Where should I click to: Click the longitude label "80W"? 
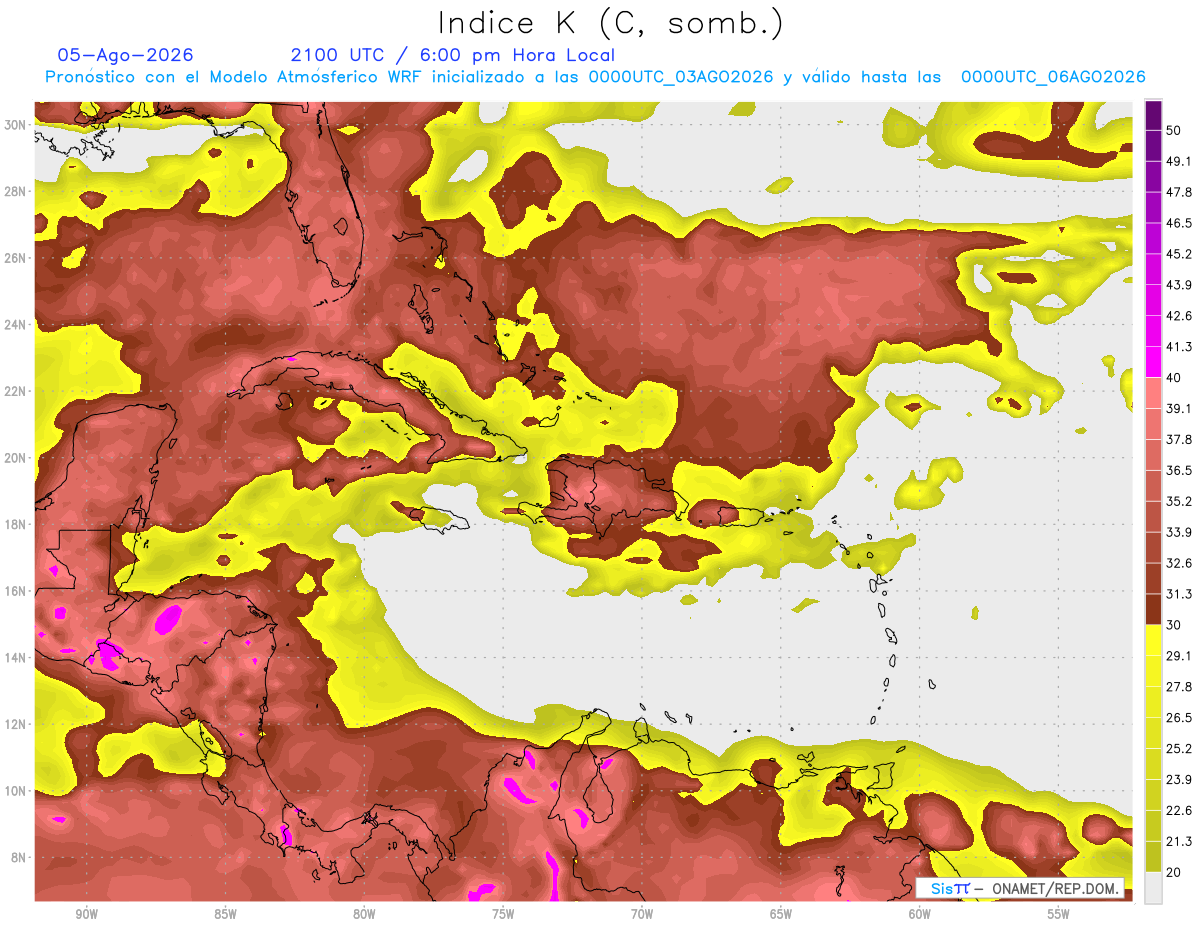364,914
